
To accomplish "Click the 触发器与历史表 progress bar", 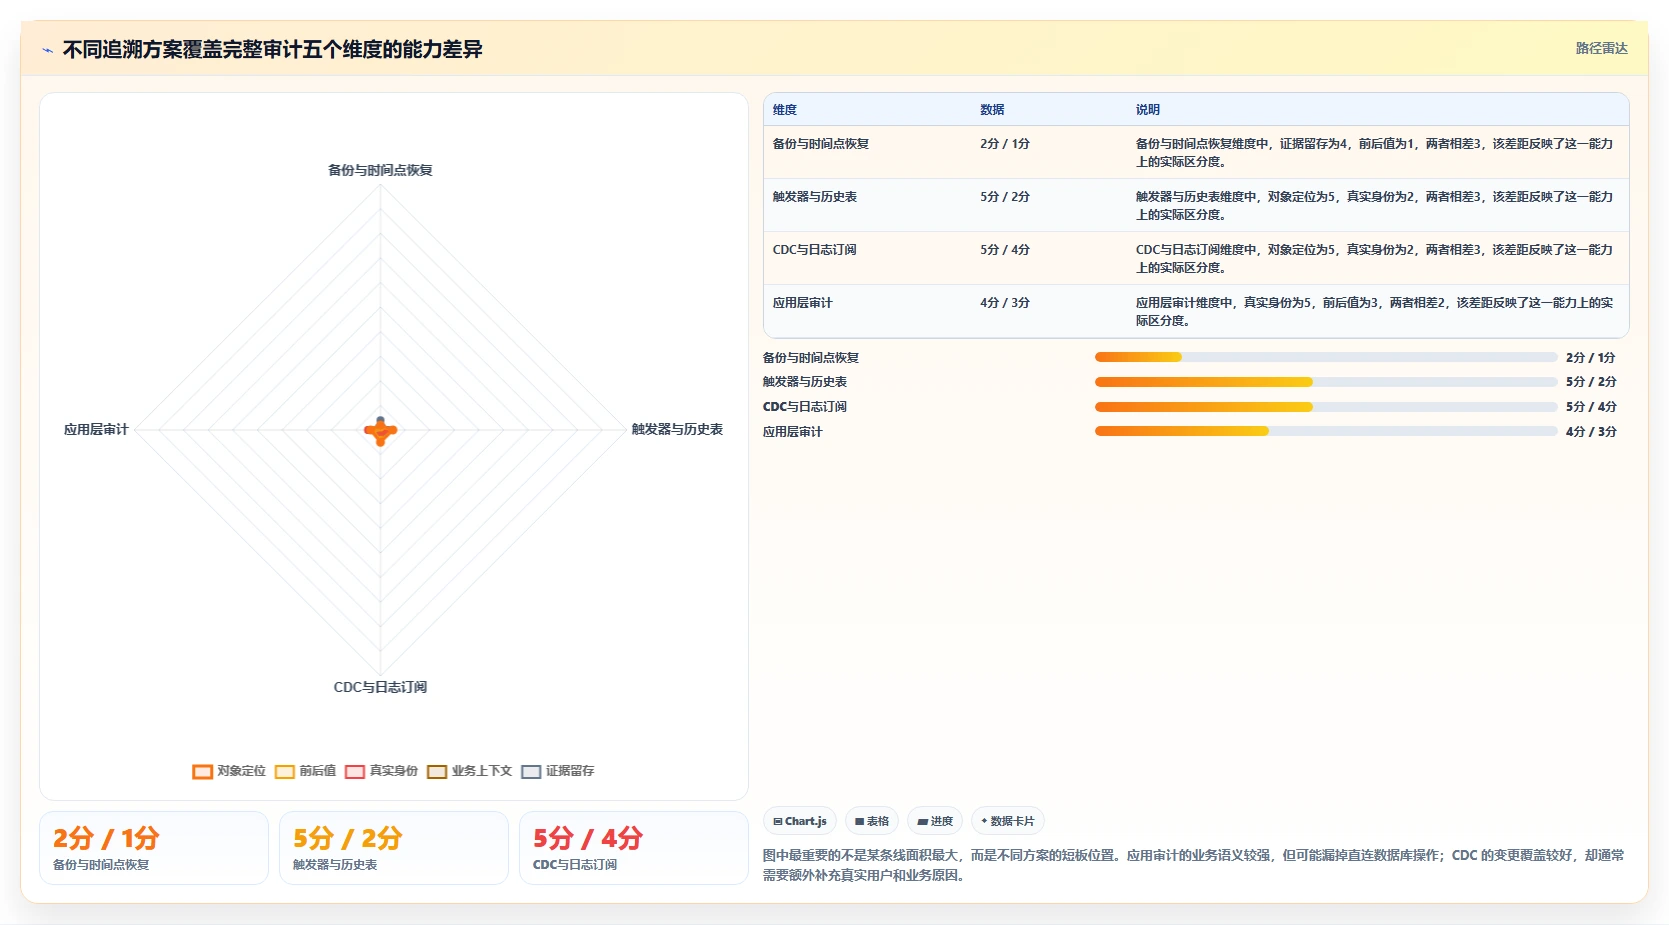I will pos(1326,382).
